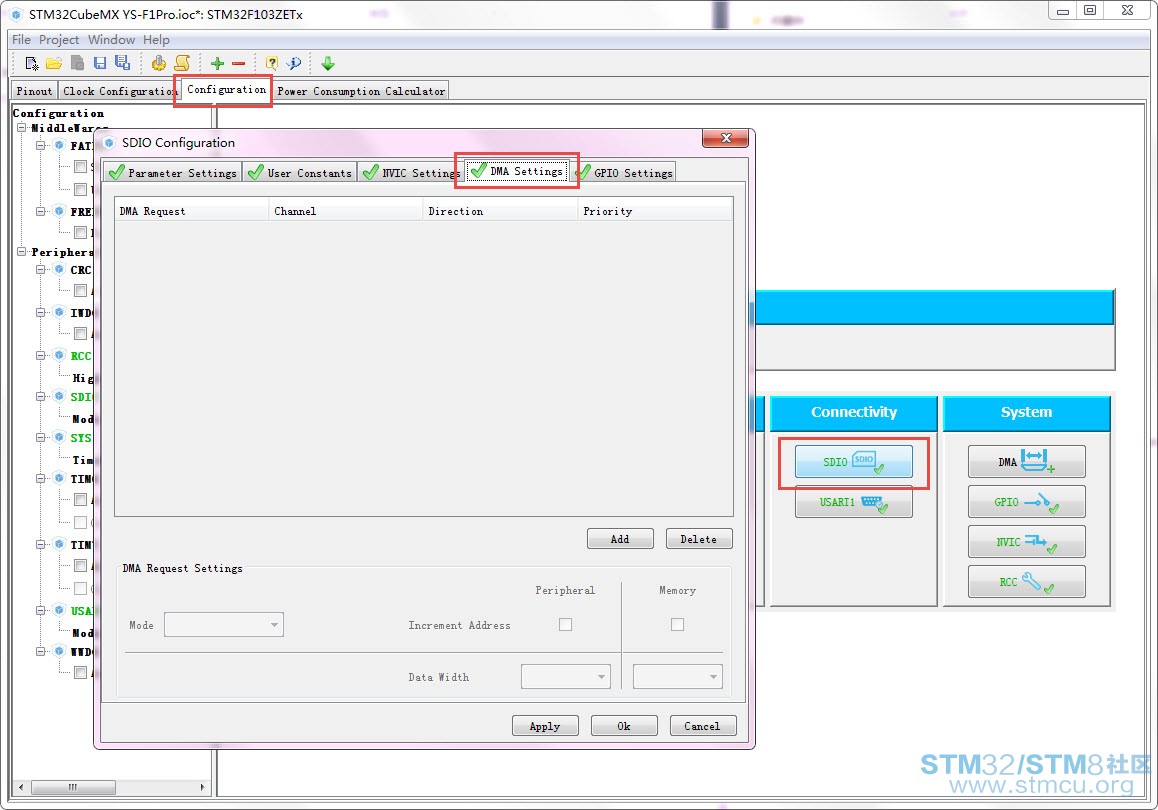Image resolution: width=1158 pixels, height=810 pixels.
Task: Open a project with the folder icon
Action: [54, 64]
